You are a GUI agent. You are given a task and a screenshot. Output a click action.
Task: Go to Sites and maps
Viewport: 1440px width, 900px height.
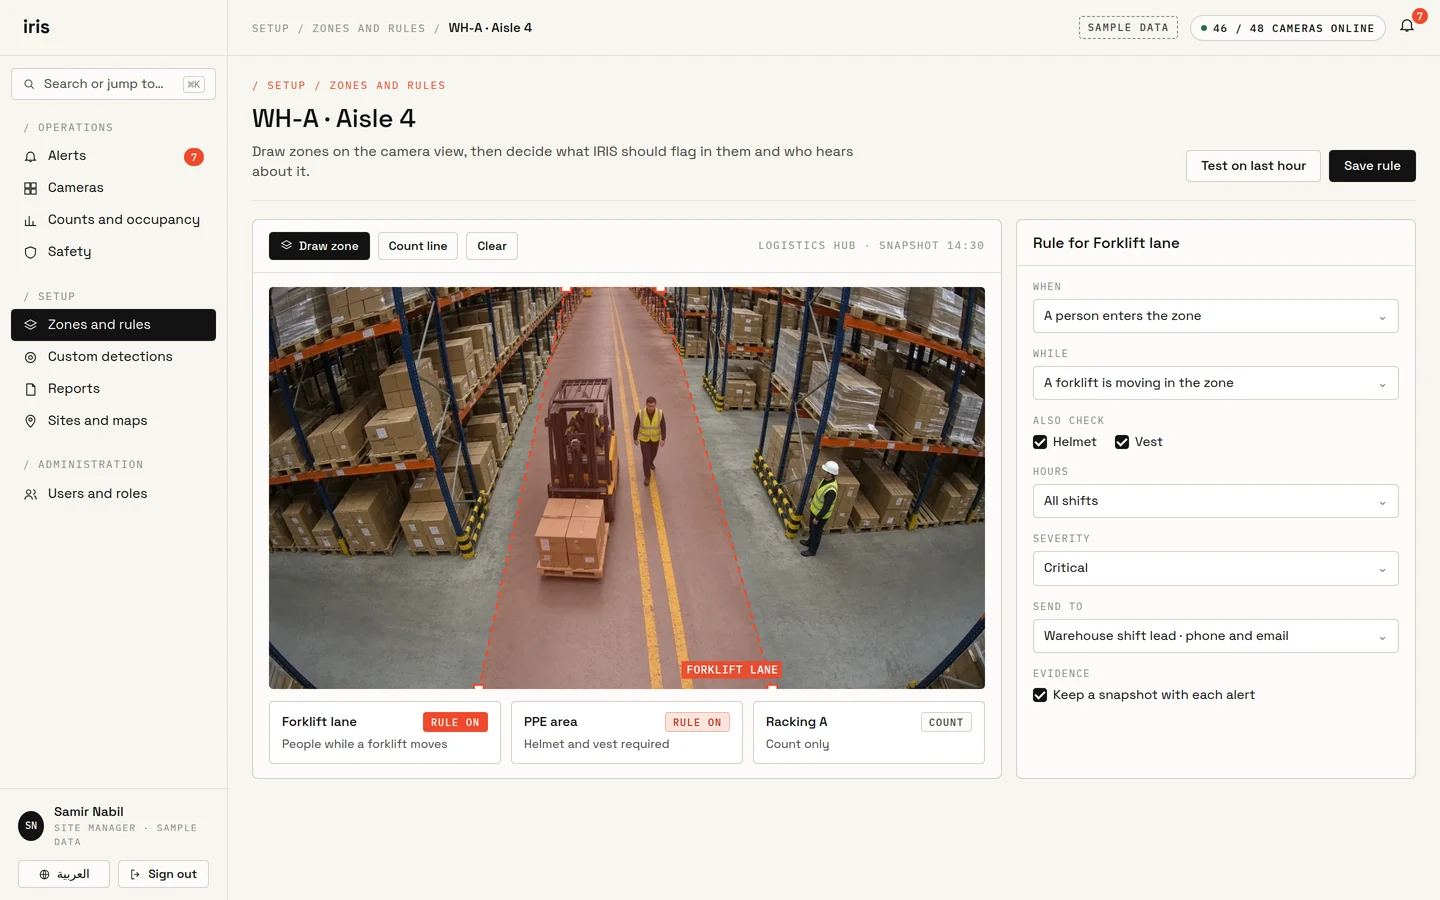(x=113, y=421)
